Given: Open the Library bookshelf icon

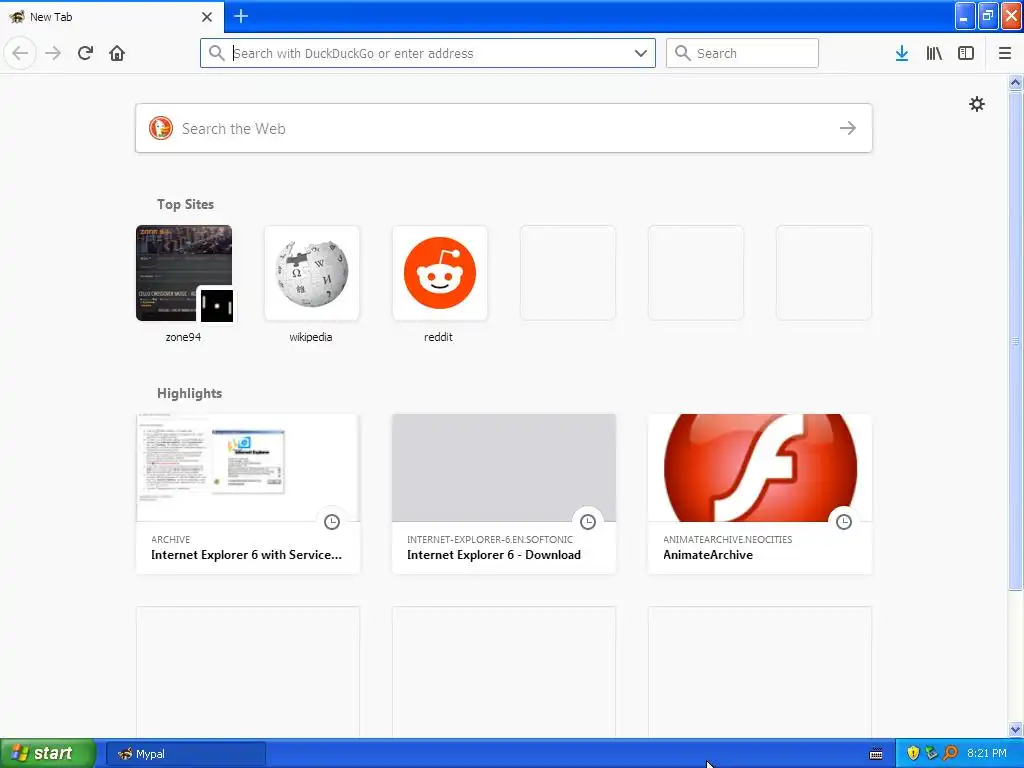Looking at the screenshot, I should pos(934,53).
